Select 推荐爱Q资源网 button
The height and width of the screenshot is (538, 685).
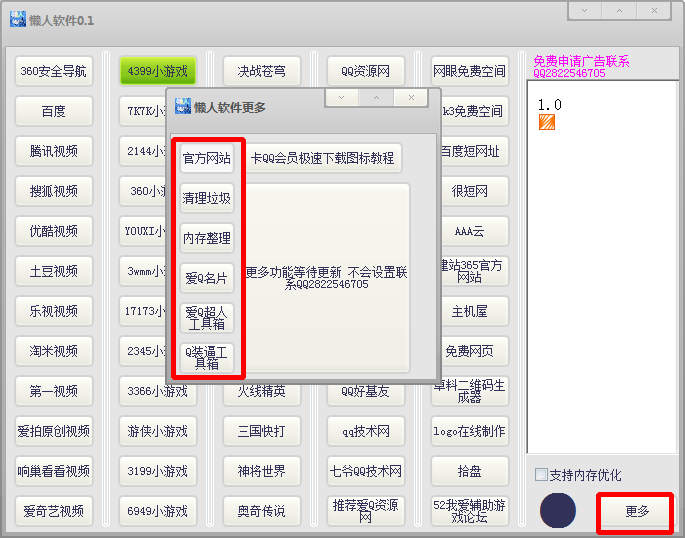[366, 511]
